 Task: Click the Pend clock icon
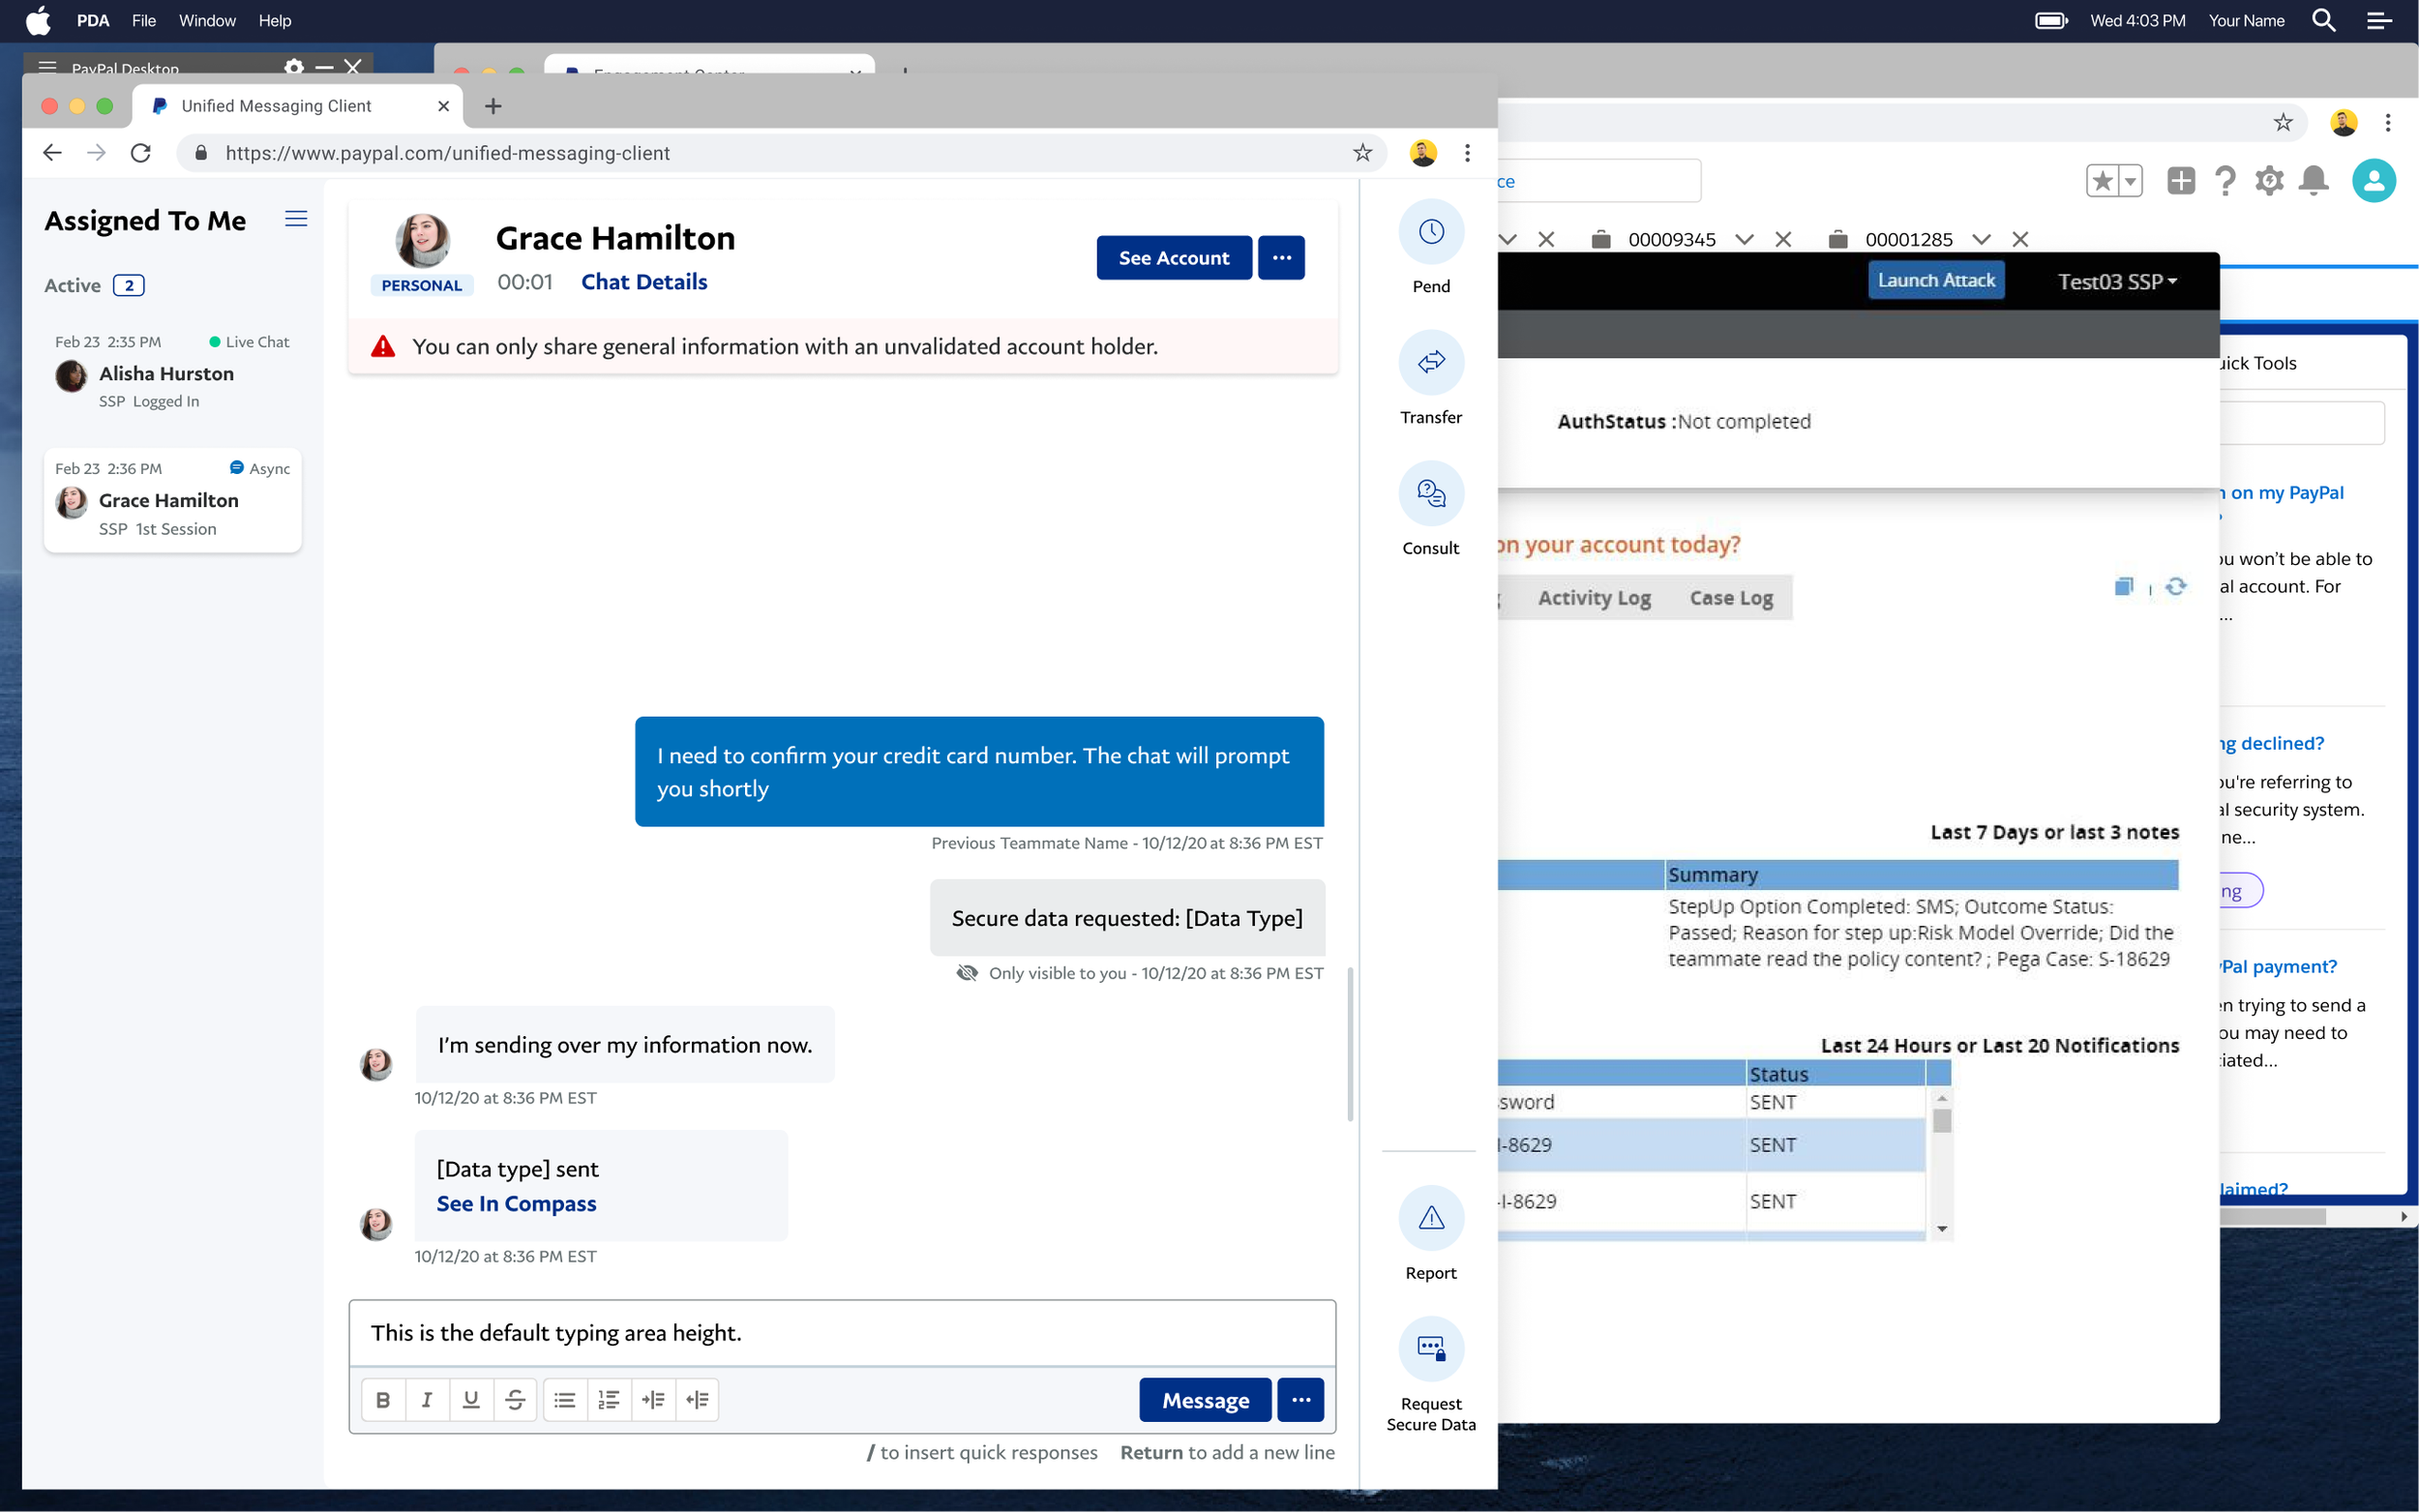(x=1431, y=233)
